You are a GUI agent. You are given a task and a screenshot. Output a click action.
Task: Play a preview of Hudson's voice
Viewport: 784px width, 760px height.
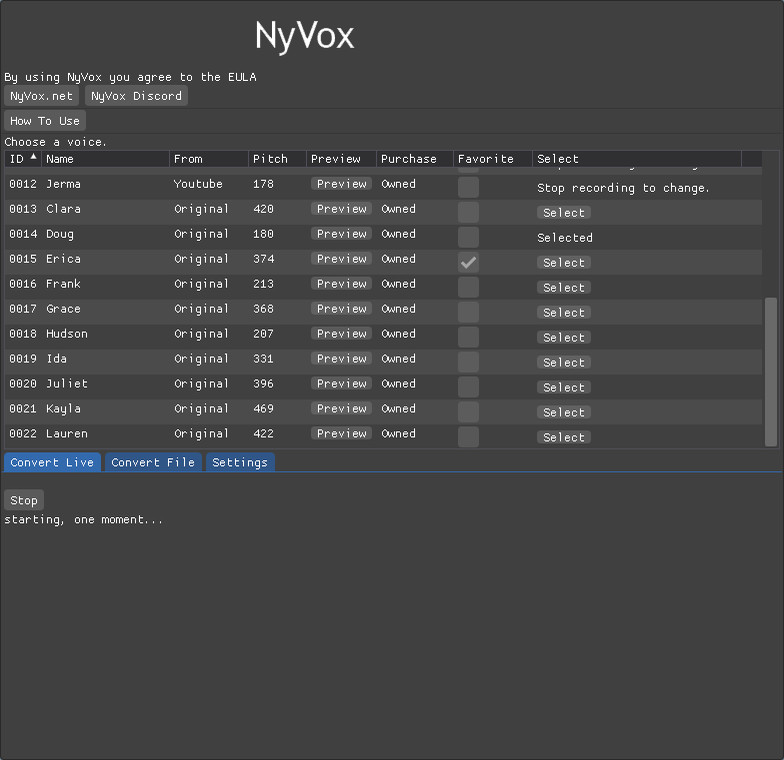point(342,334)
